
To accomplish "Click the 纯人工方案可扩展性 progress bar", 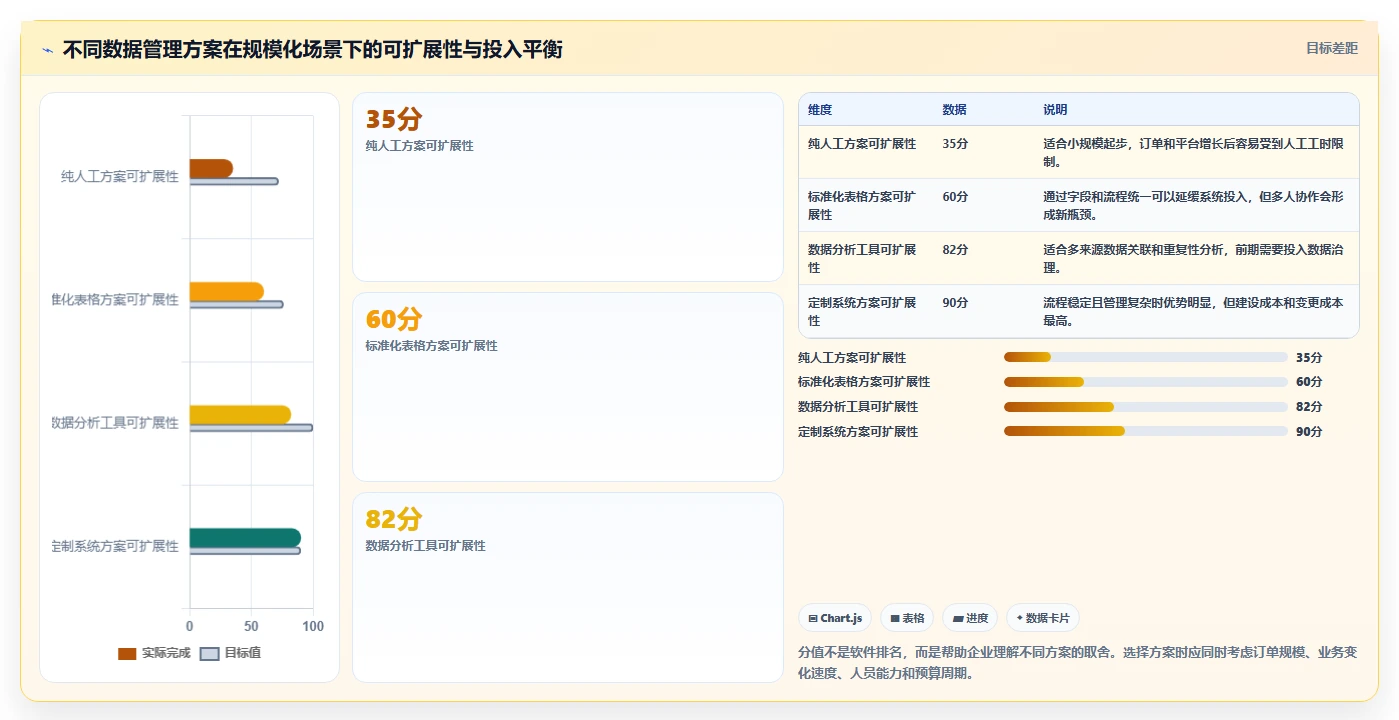I will (x=1145, y=357).
